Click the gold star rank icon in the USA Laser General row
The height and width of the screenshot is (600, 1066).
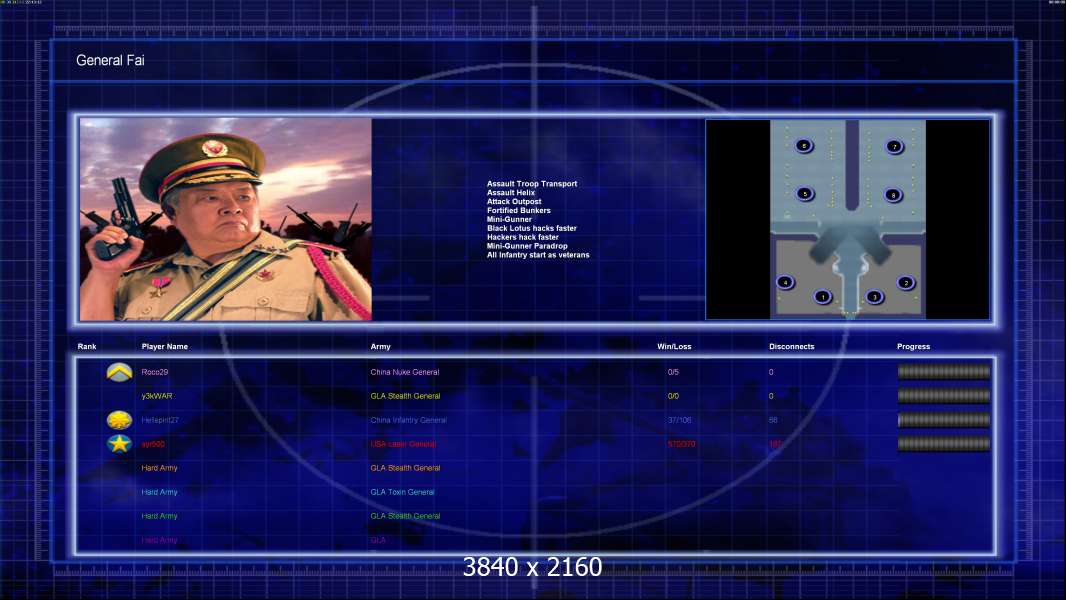pos(120,444)
